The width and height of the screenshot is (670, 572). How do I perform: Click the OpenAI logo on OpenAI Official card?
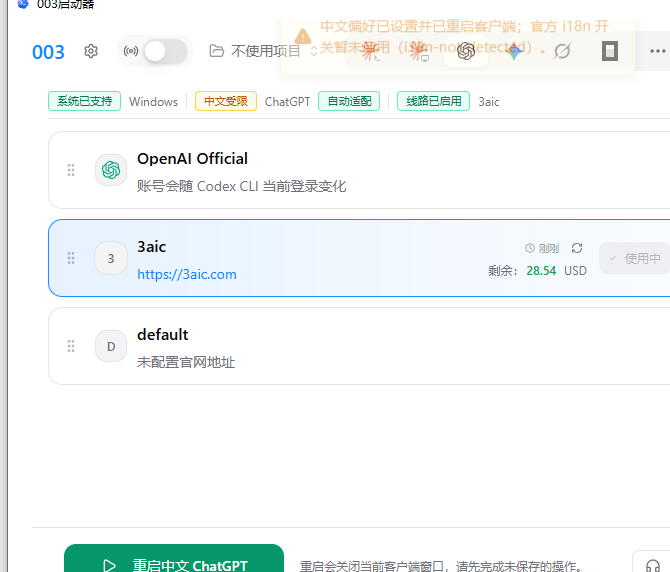pos(111,170)
